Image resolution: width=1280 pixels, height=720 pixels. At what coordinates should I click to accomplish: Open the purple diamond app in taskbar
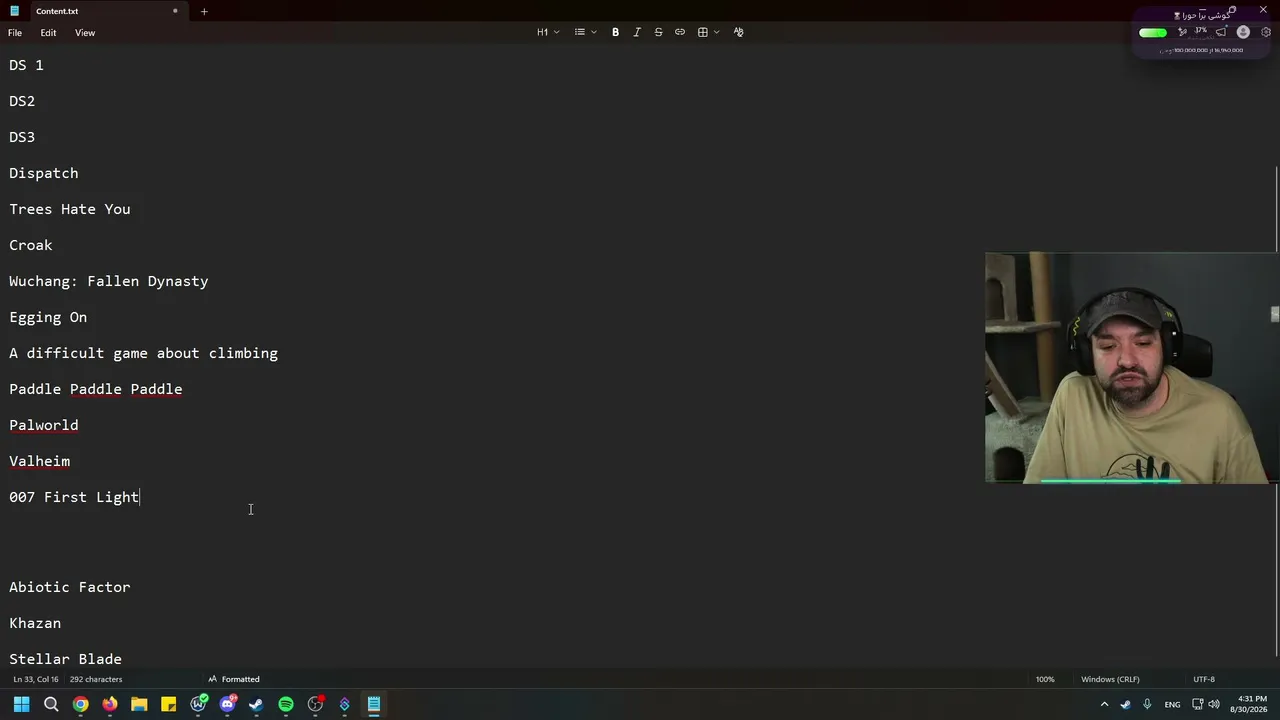tap(344, 704)
